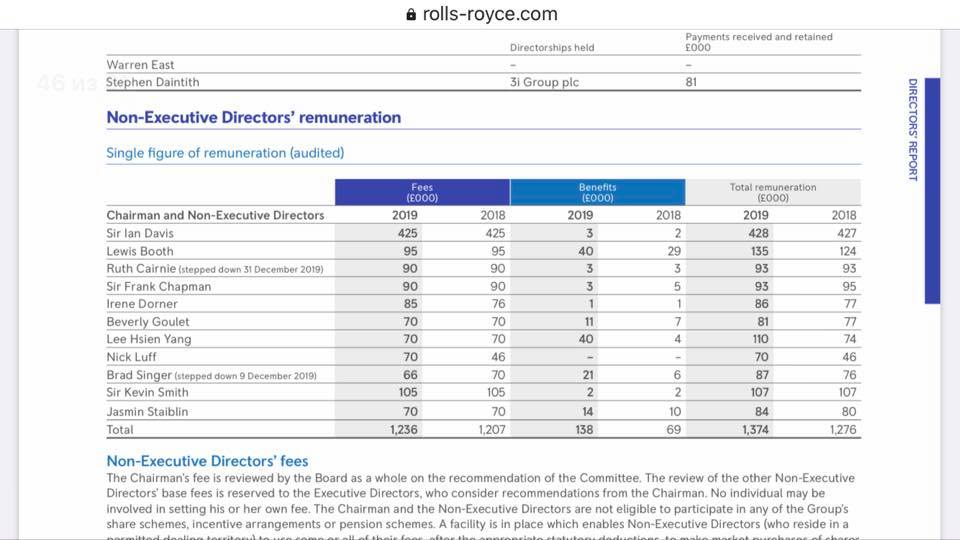Select Ruth Cairnie stepped down row label

(214, 269)
